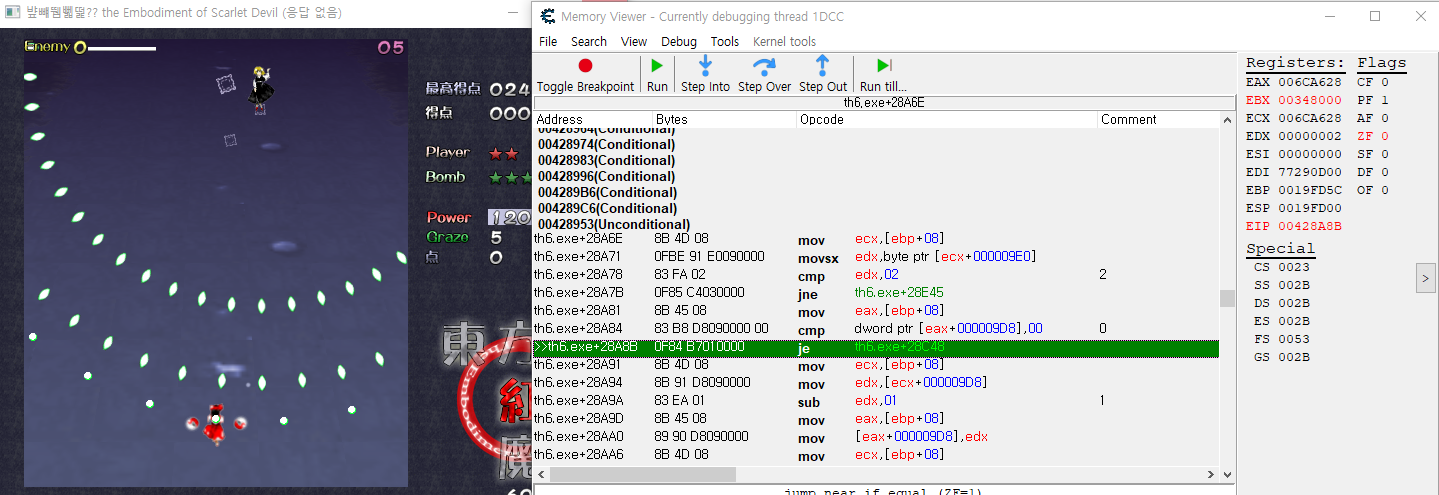1439x495 pixels.
Task: Select the sub edx,01 instruction row
Action: 876,401
